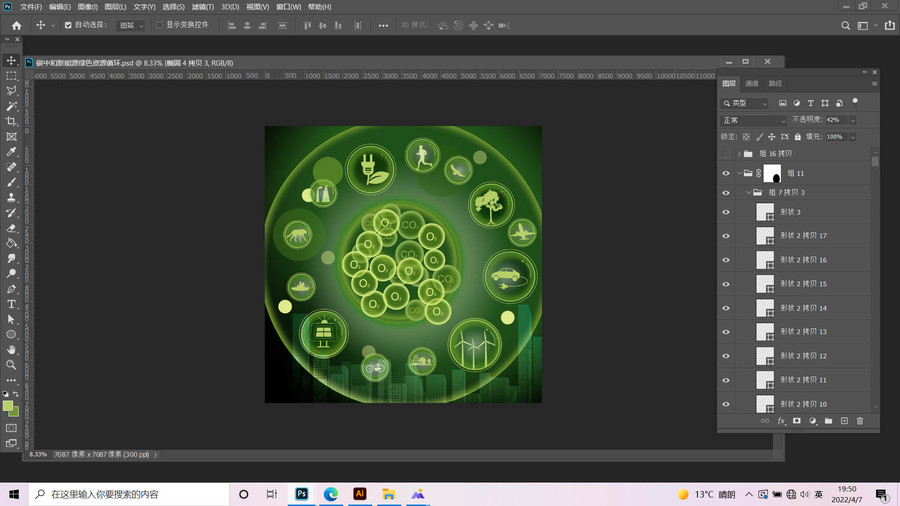Select the Lasso tool
The height and width of the screenshot is (506, 900).
point(11,91)
